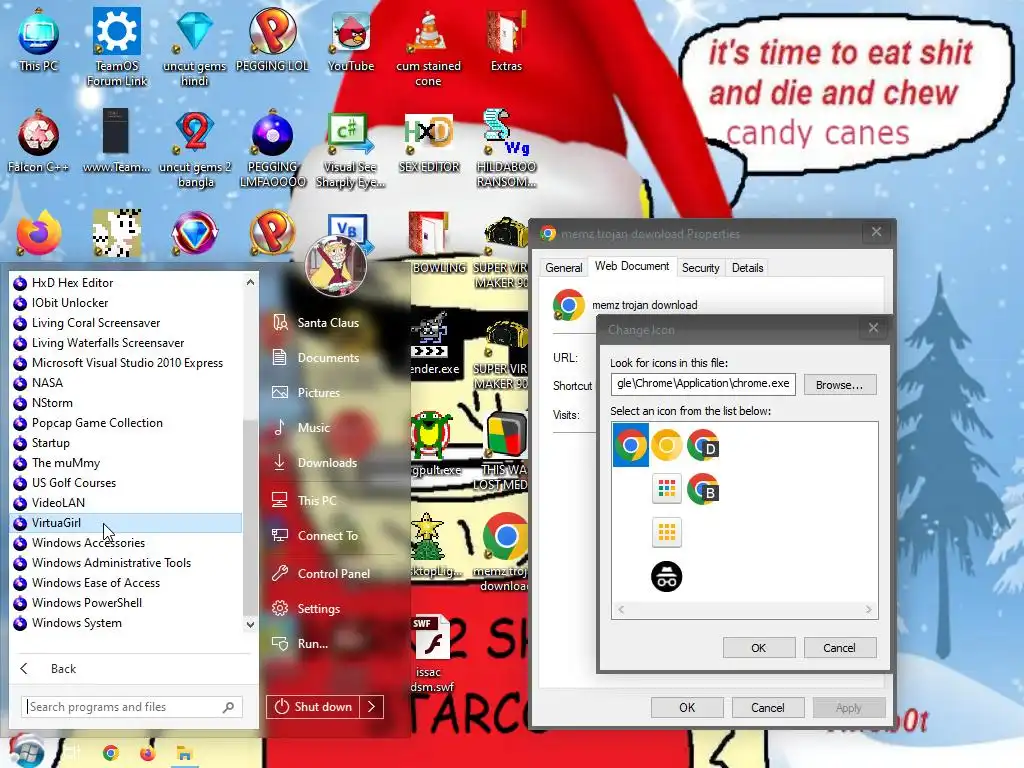The image size is (1024, 768).
Task: Open TeamOS Forum Link desktop icon
Action: tap(117, 47)
